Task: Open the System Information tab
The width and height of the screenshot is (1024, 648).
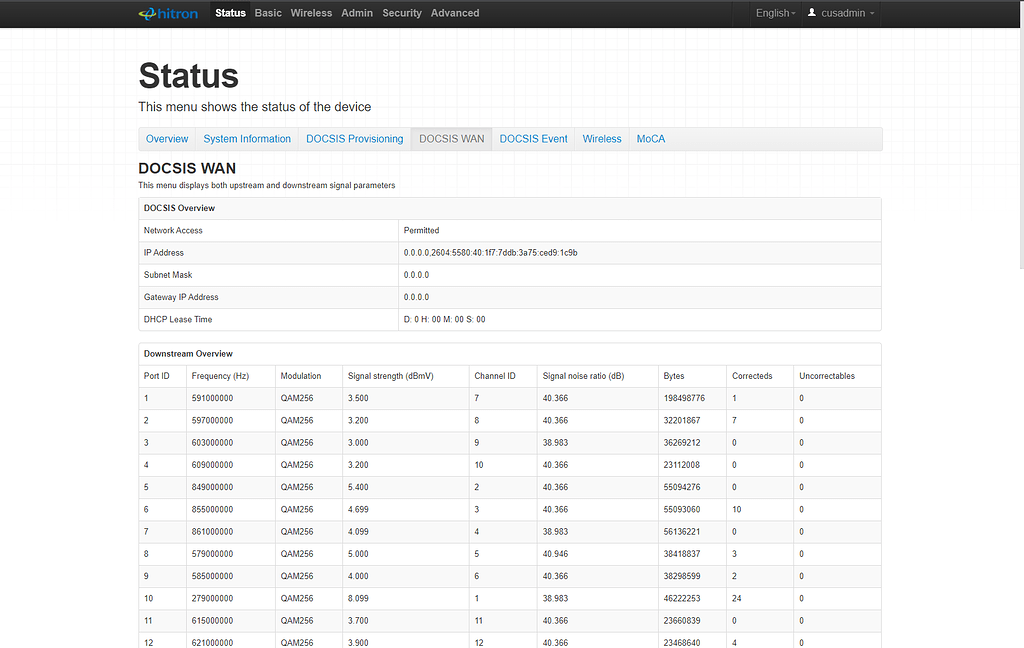Action: point(247,139)
